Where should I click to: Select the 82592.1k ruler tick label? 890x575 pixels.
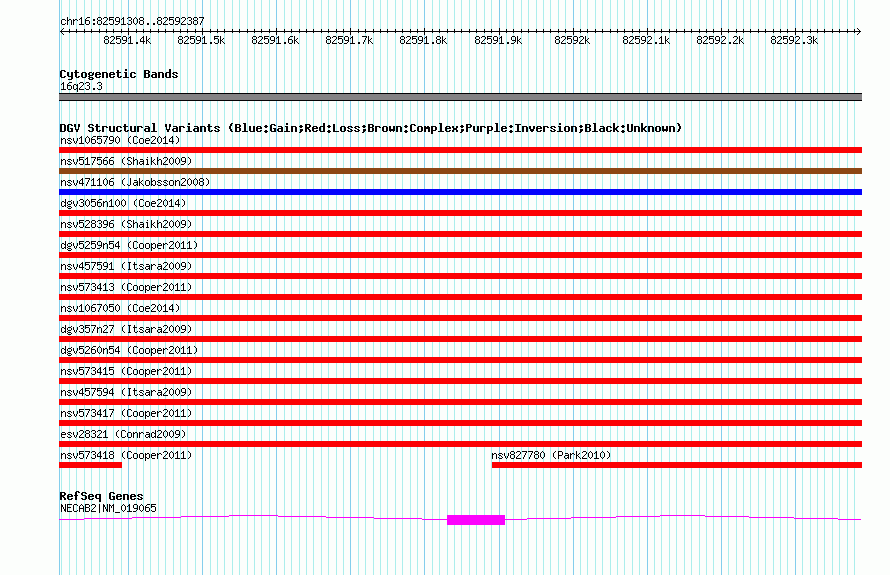tap(646, 40)
